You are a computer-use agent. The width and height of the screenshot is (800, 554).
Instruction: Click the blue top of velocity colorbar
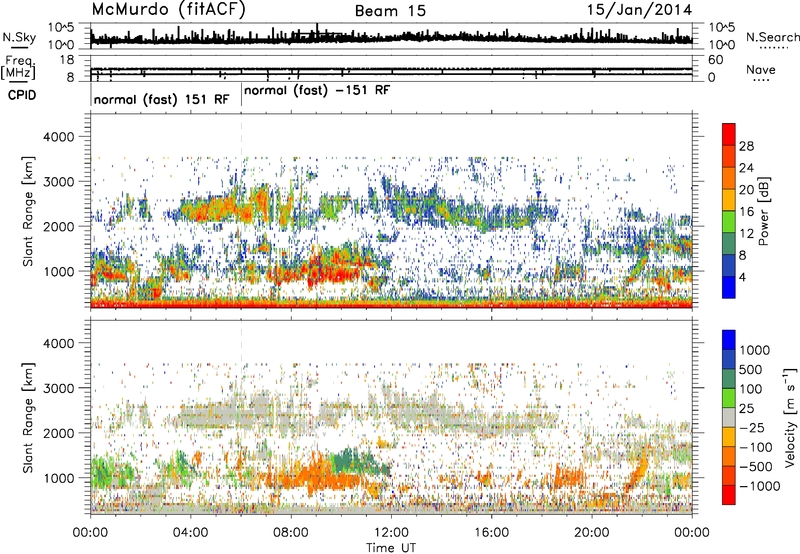729,340
